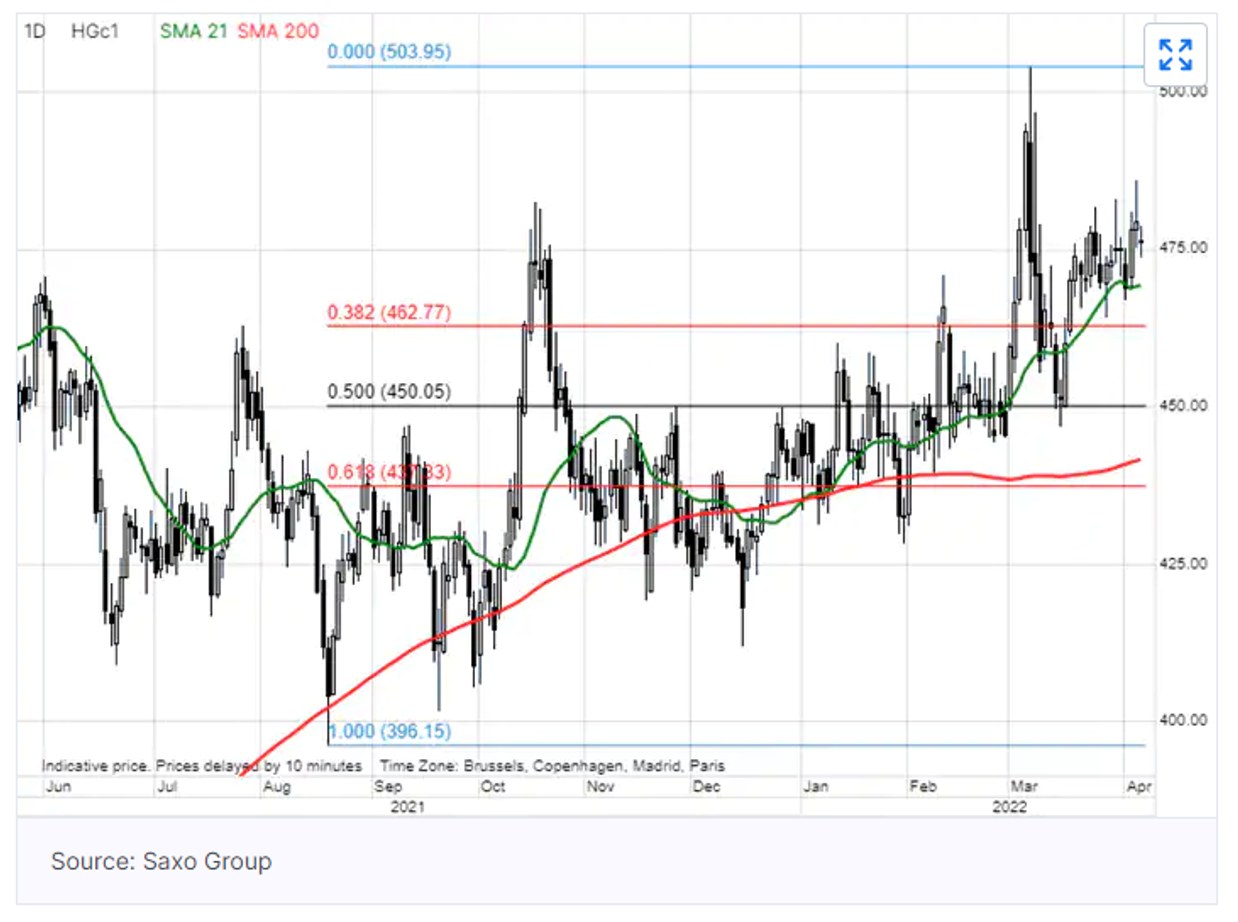The width and height of the screenshot is (1238, 922).
Task: Select the 0.382 (462.77) retracement label
Action: click(389, 313)
